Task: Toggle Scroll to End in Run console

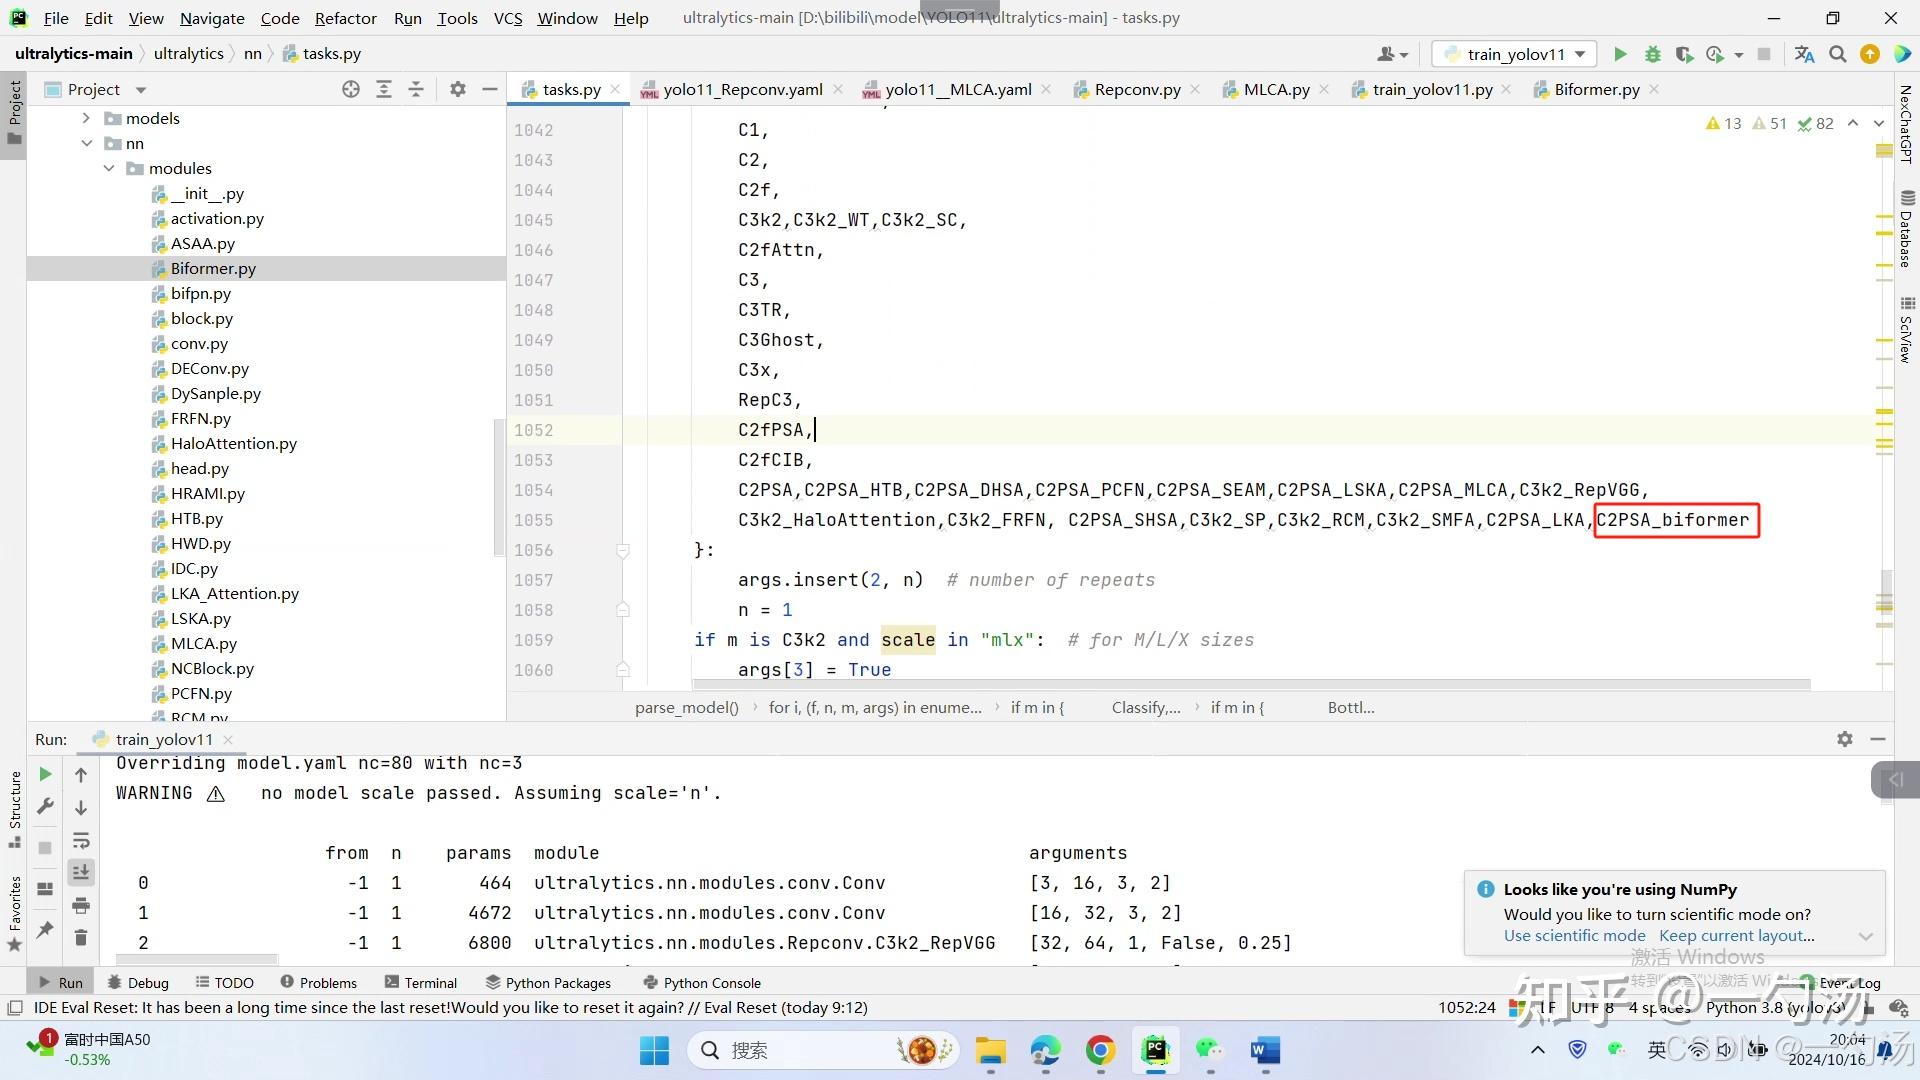Action: point(81,872)
